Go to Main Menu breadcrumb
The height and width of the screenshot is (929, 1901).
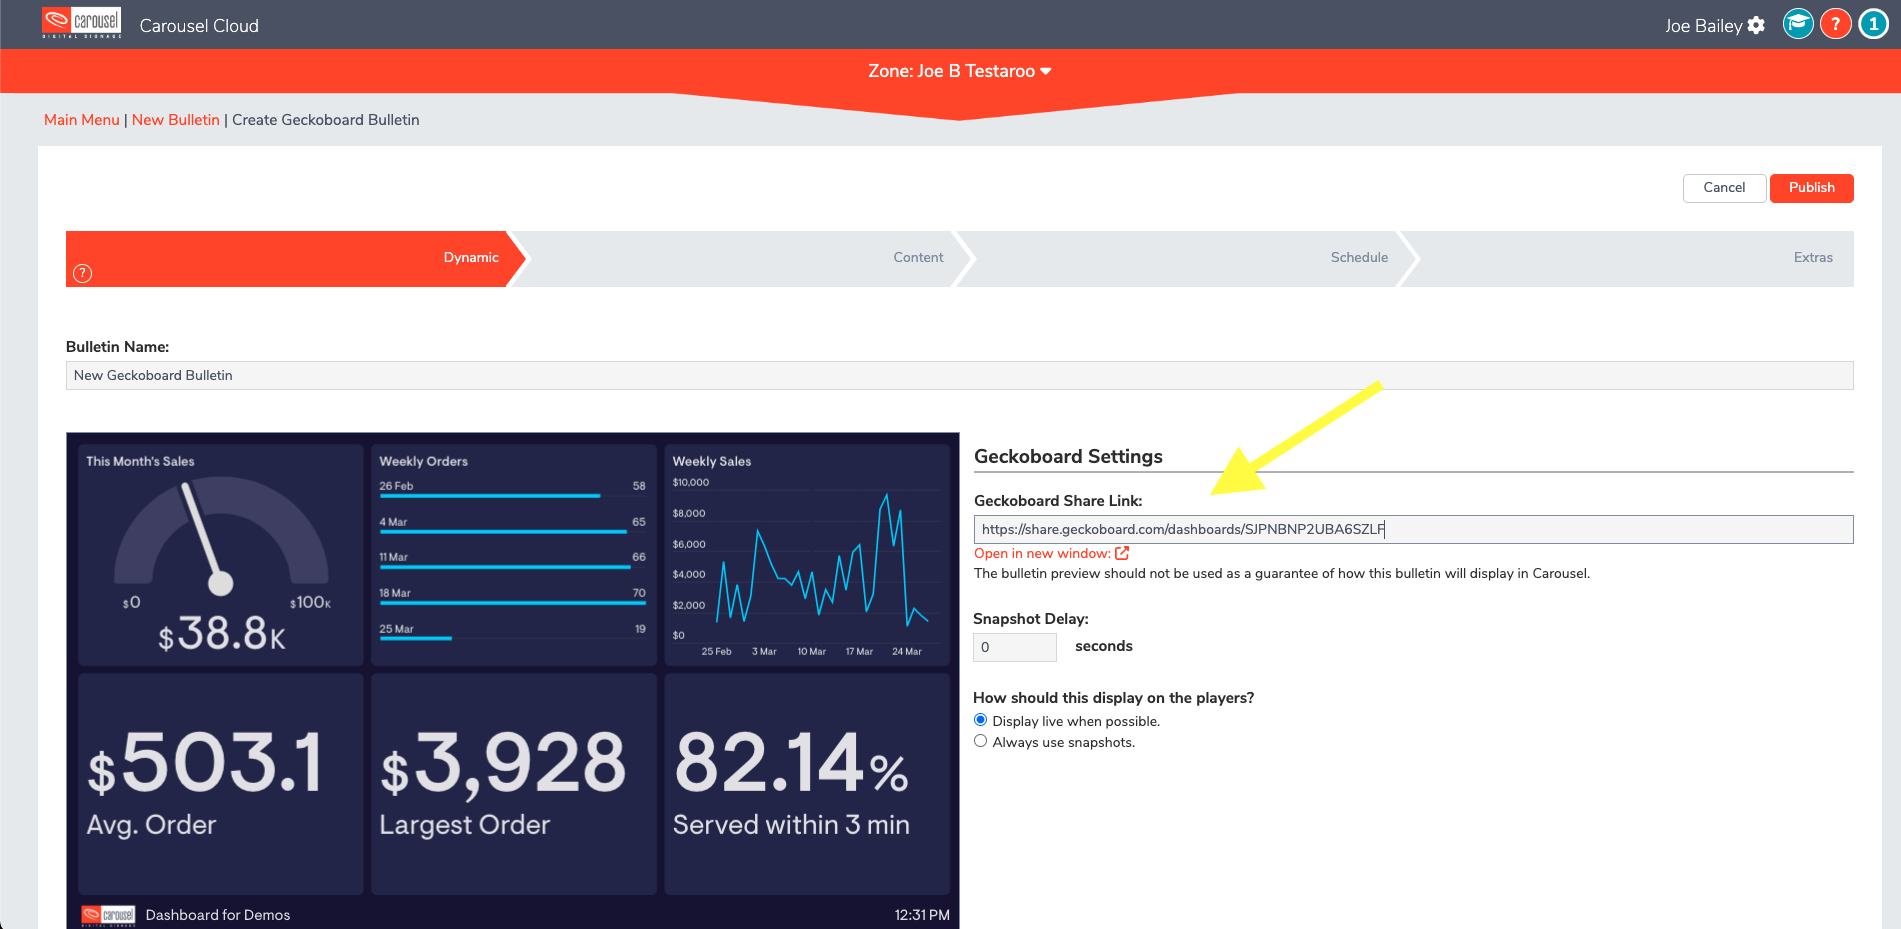(x=82, y=120)
